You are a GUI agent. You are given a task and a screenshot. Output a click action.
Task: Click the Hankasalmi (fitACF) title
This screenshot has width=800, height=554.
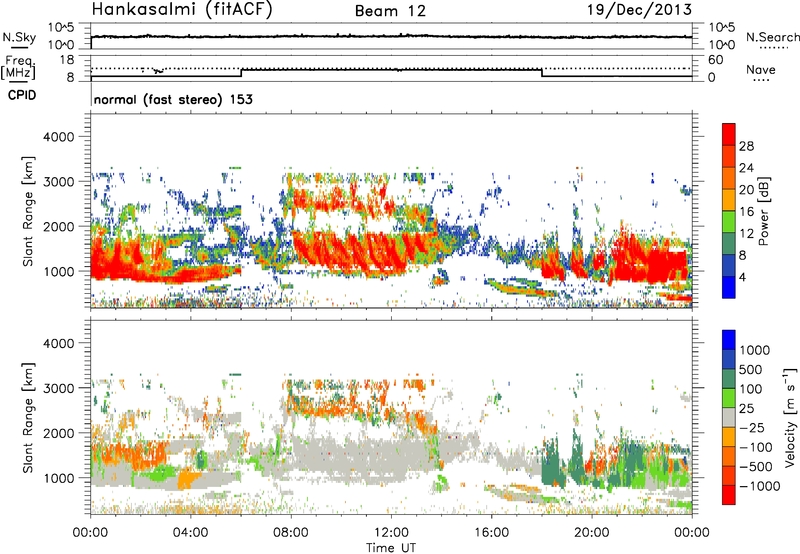(x=182, y=10)
